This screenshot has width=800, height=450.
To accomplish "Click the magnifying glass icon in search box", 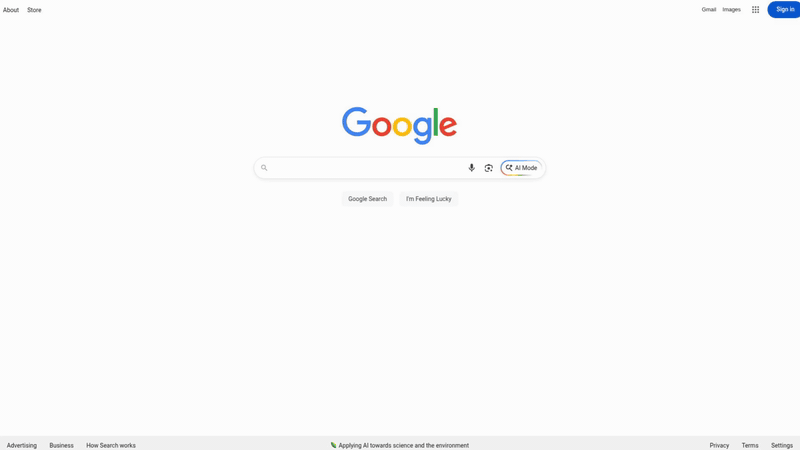I will 264,168.
